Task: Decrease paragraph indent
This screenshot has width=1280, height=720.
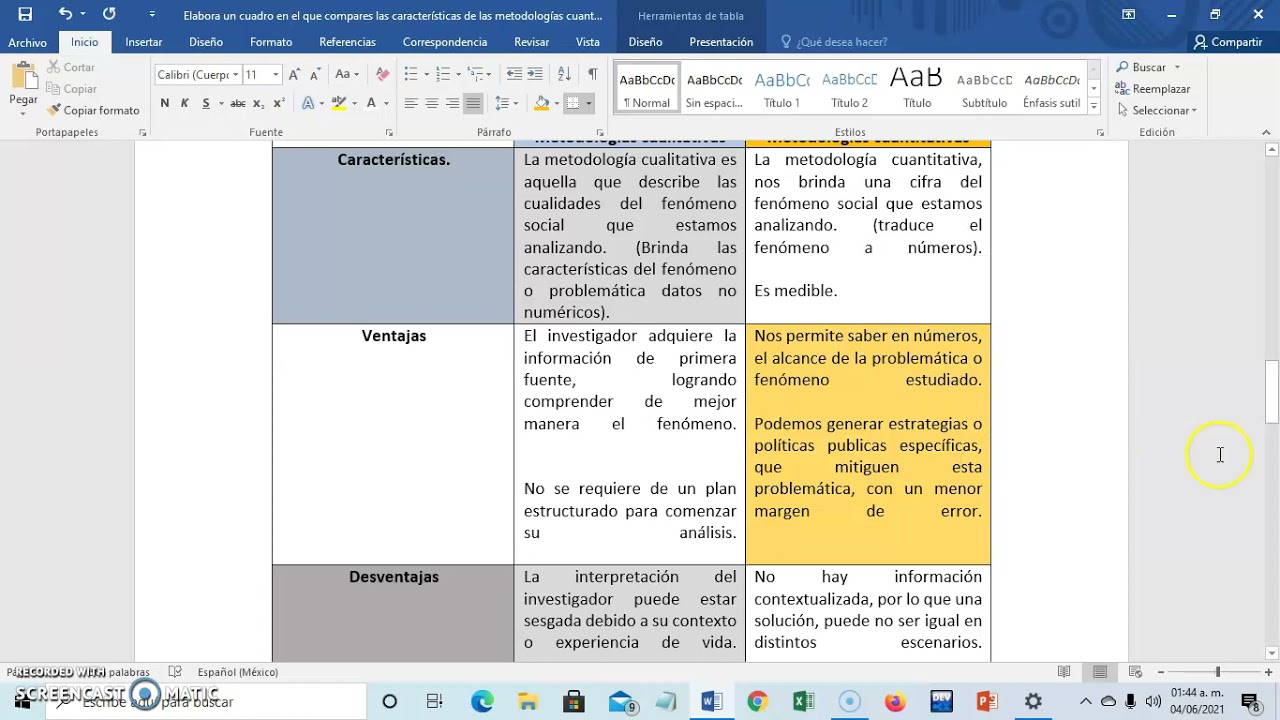Action: click(514, 75)
